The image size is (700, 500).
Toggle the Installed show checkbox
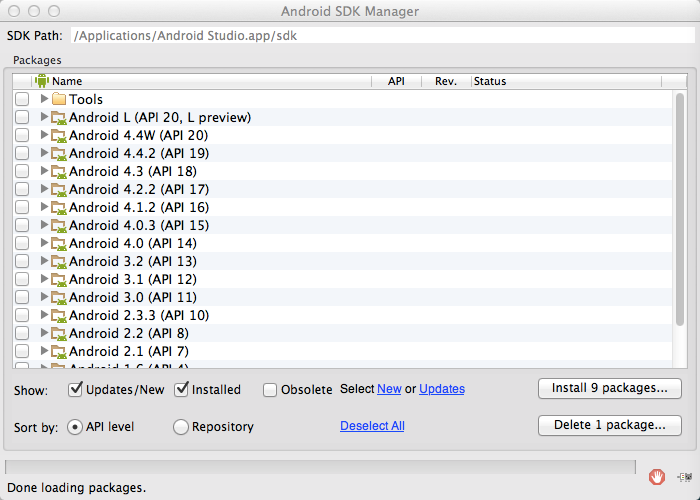pyautogui.click(x=181, y=389)
